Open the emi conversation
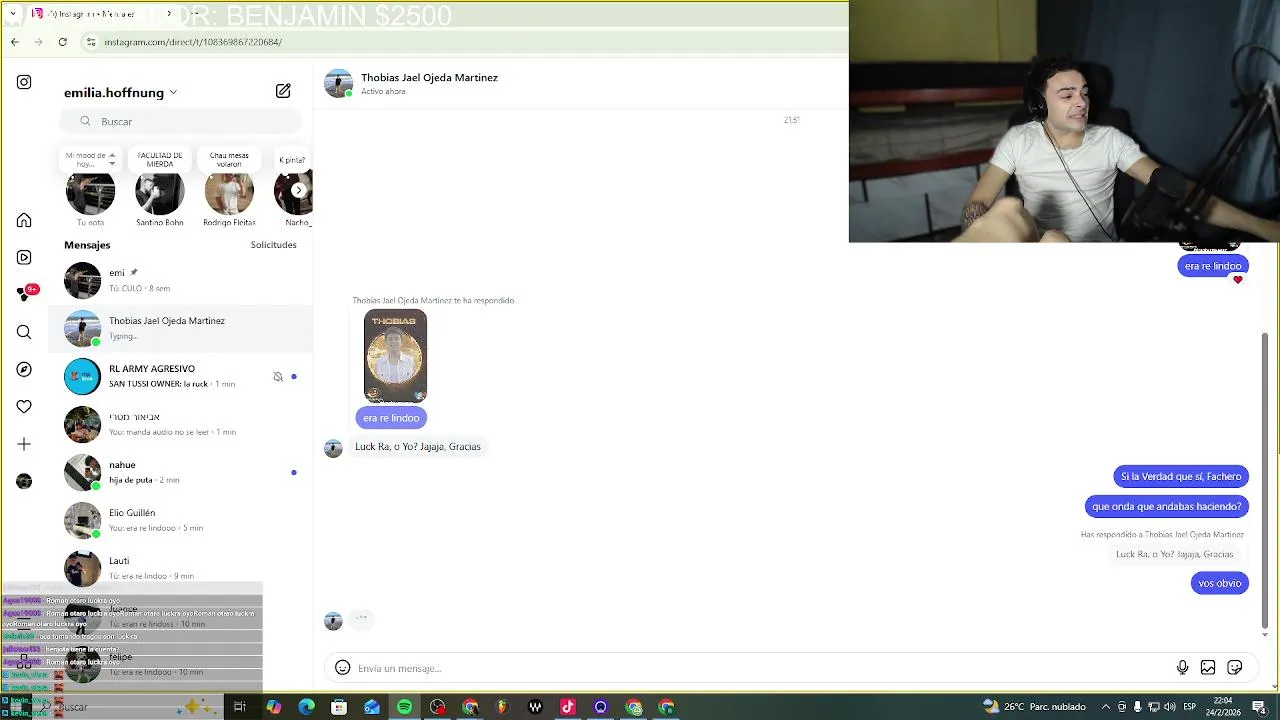Image resolution: width=1280 pixels, height=720 pixels. pyautogui.click(x=180, y=280)
